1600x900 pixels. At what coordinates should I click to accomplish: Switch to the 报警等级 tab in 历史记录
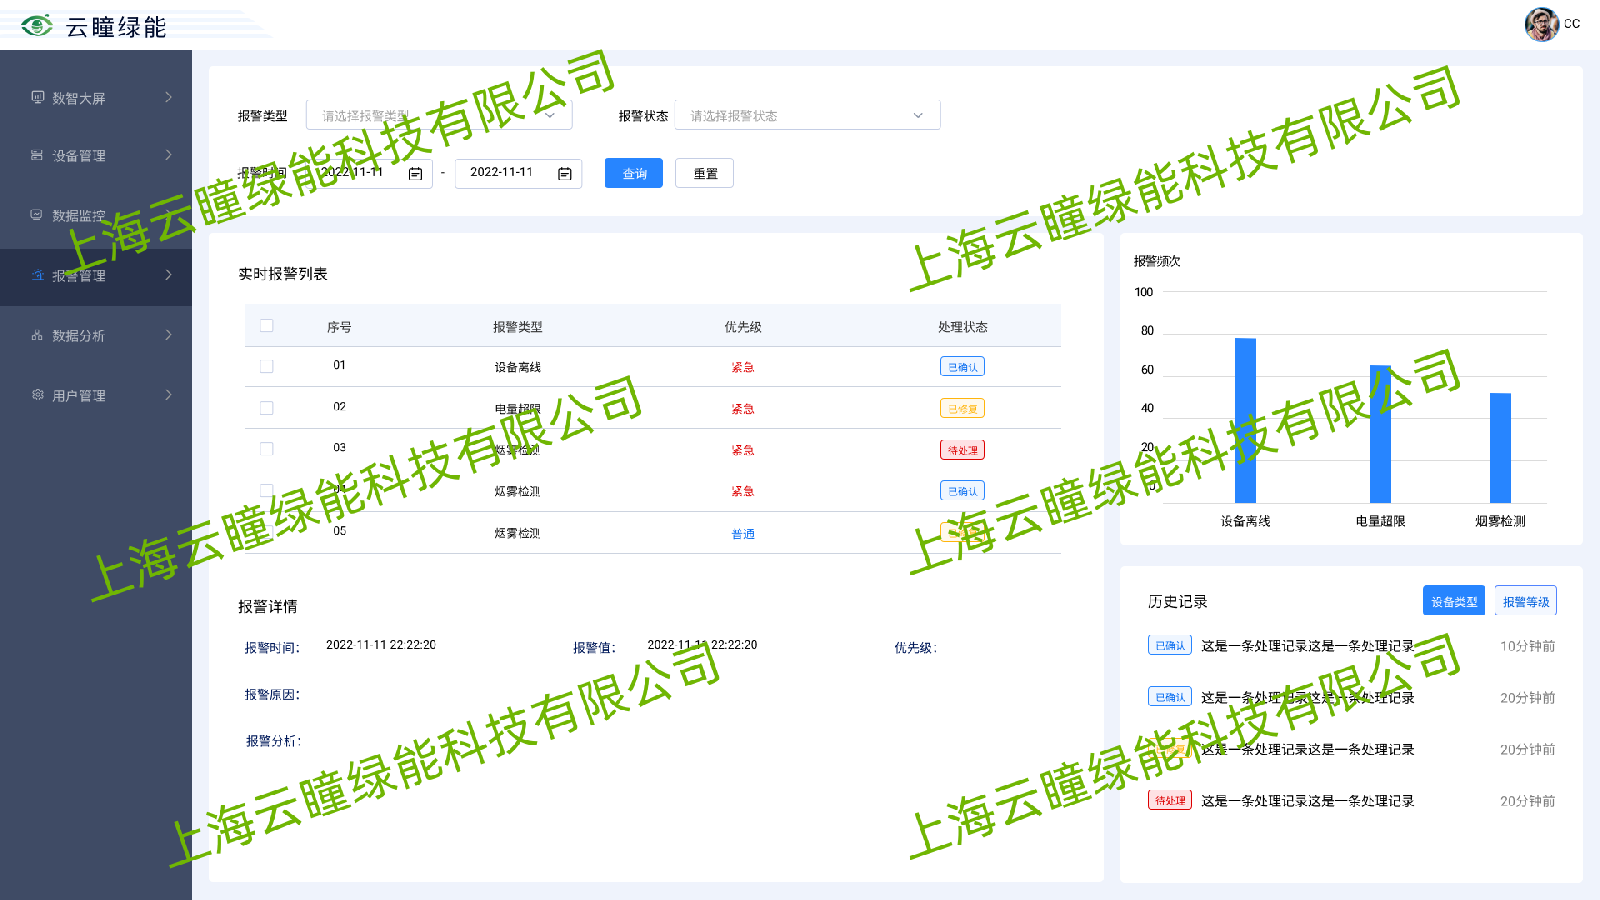coord(1525,601)
